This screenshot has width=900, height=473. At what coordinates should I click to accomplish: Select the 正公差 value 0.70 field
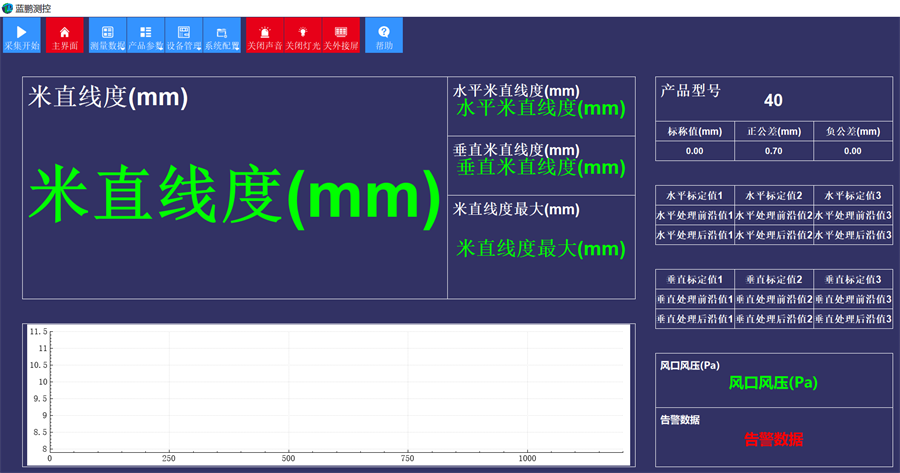click(x=773, y=151)
